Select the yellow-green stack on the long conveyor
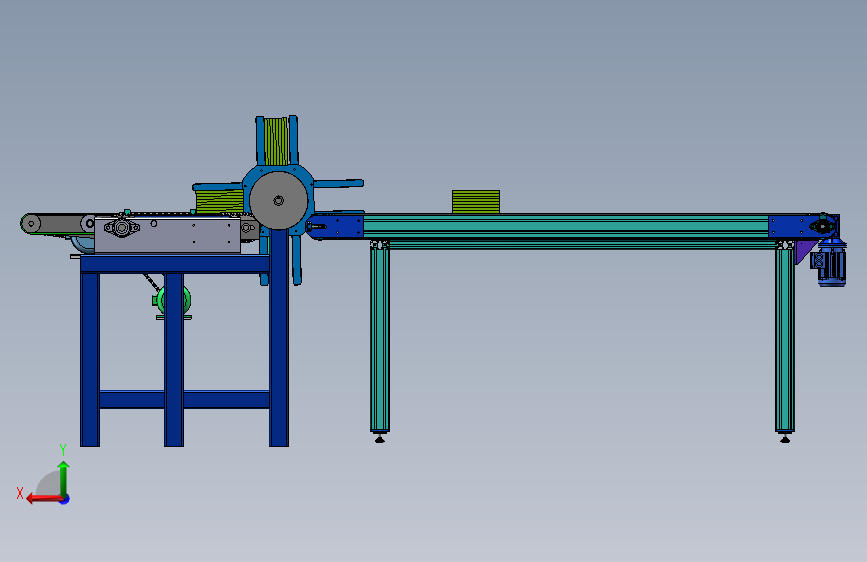The width and height of the screenshot is (867, 562). point(476,201)
